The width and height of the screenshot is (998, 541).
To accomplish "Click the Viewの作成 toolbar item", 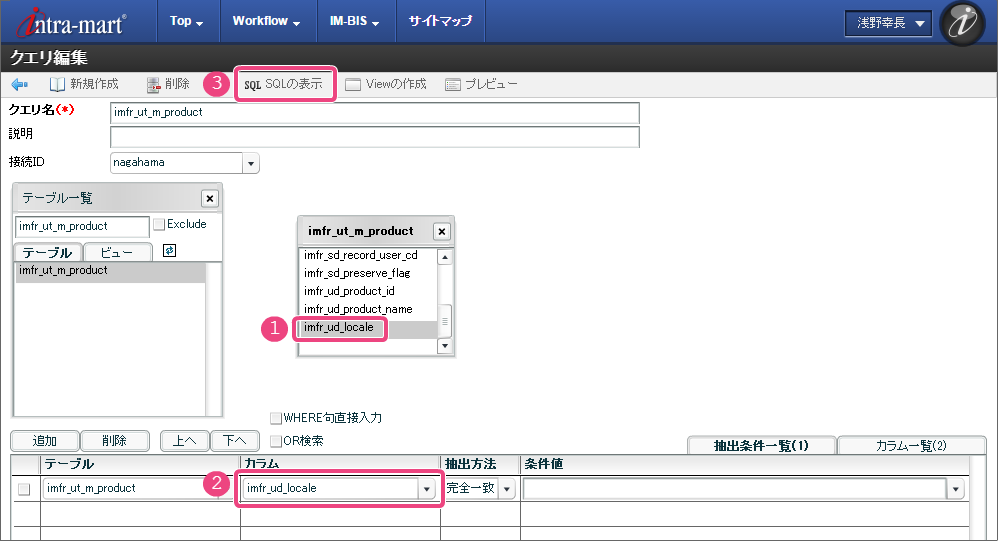I will 386,84.
